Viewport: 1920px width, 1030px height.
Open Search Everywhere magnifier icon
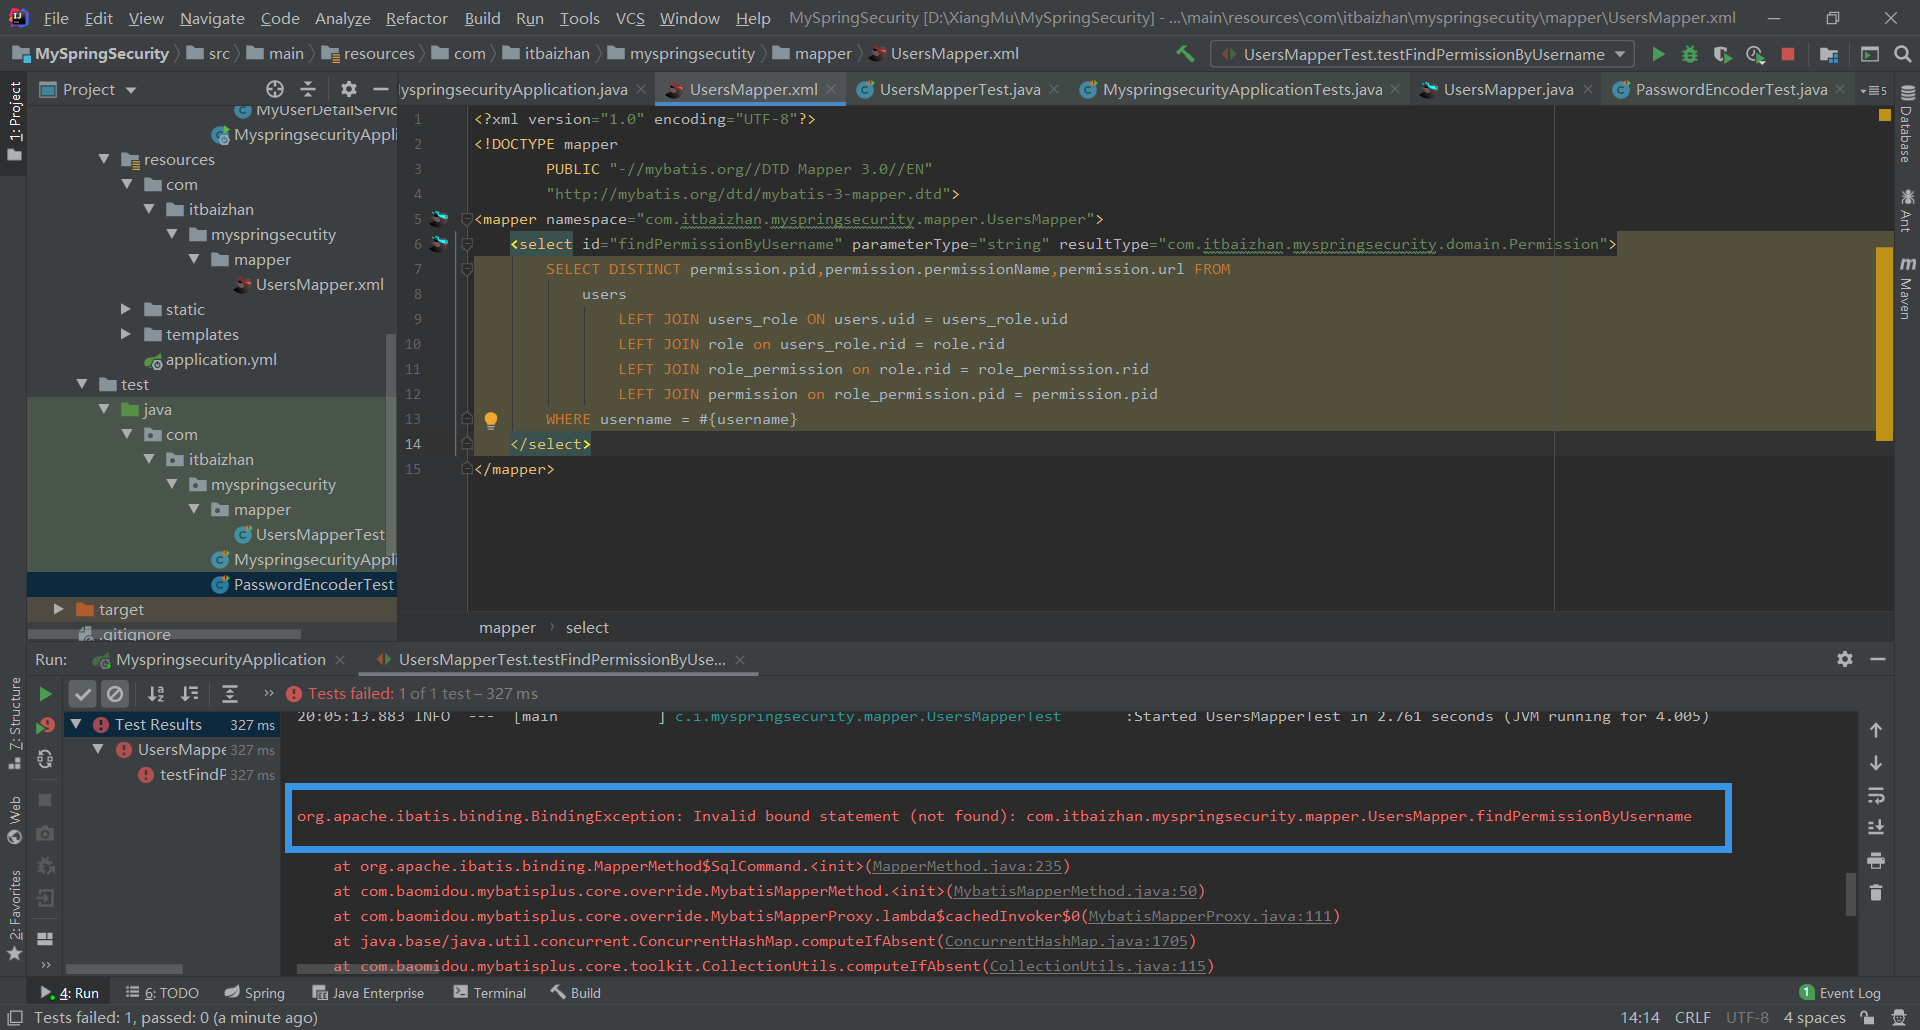(1903, 54)
